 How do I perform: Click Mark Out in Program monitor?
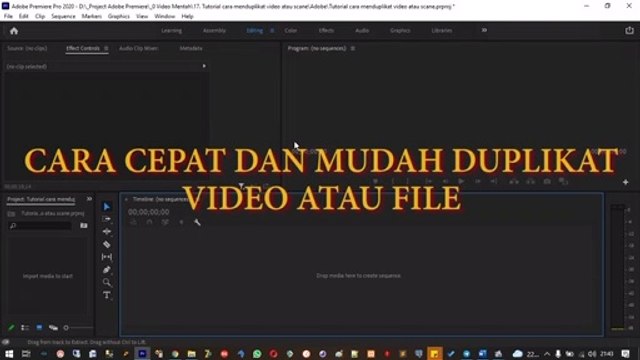tap(407, 181)
